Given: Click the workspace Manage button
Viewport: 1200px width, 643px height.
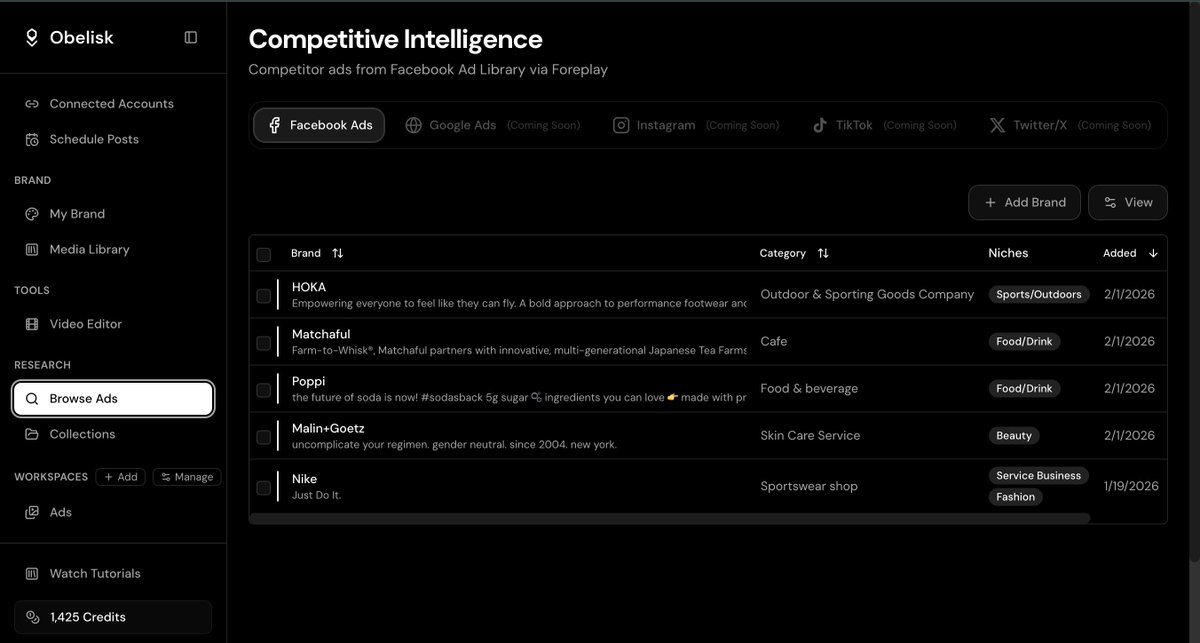Looking at the screenshot, I should point(187,477).
